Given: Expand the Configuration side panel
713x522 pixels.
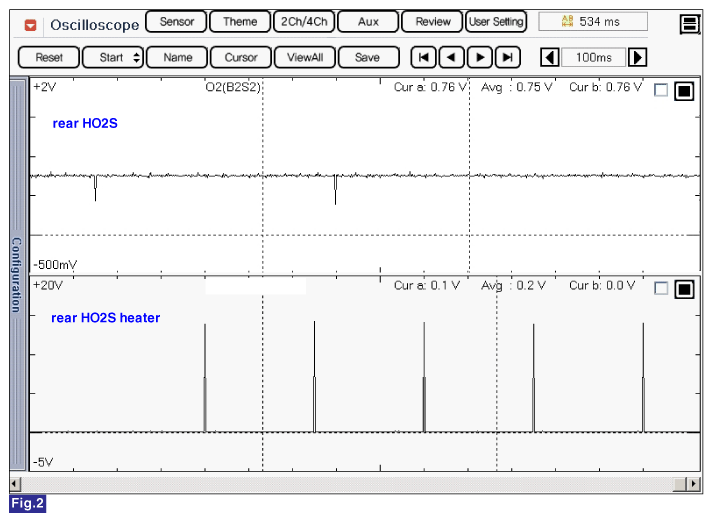Looking at the screenshot, I should tap(16, 275).
